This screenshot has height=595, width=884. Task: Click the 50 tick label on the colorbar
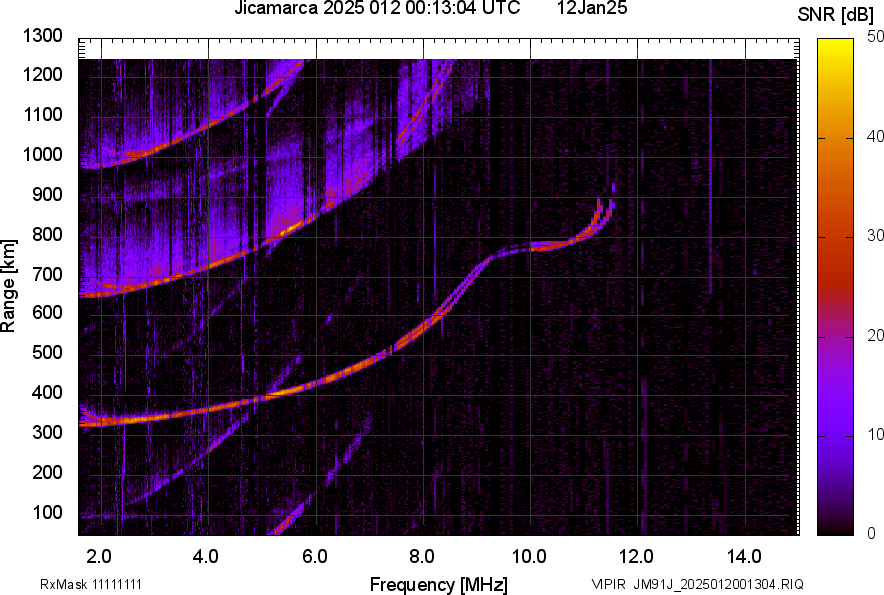pos(876,37)
